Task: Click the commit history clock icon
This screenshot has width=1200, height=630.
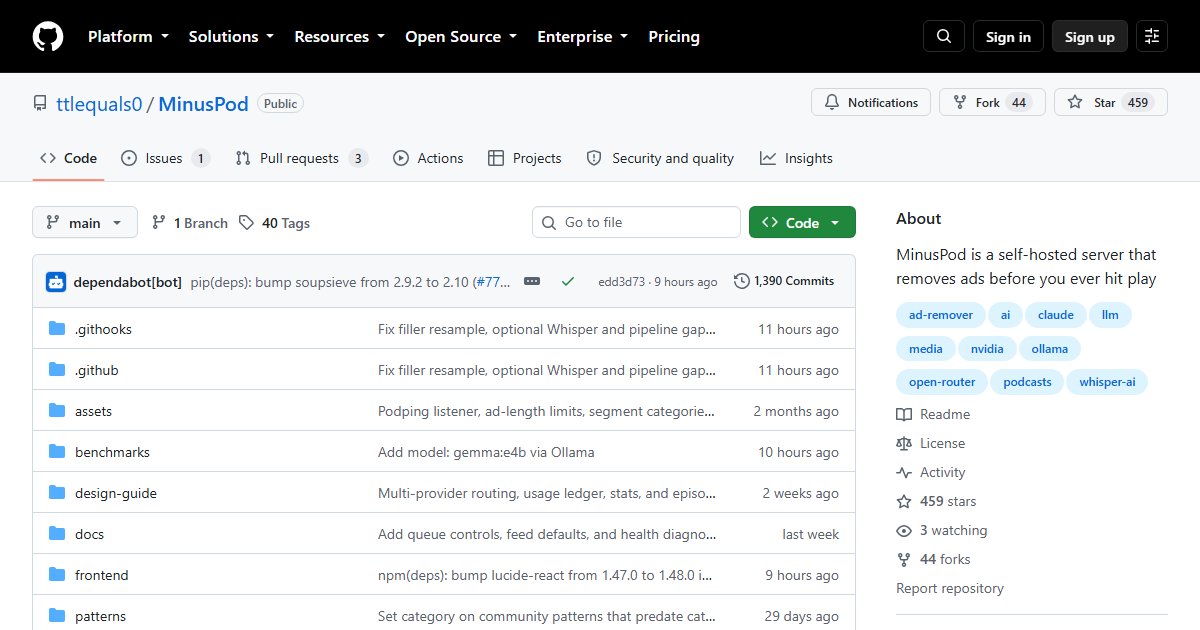Action: pos(741,281)
